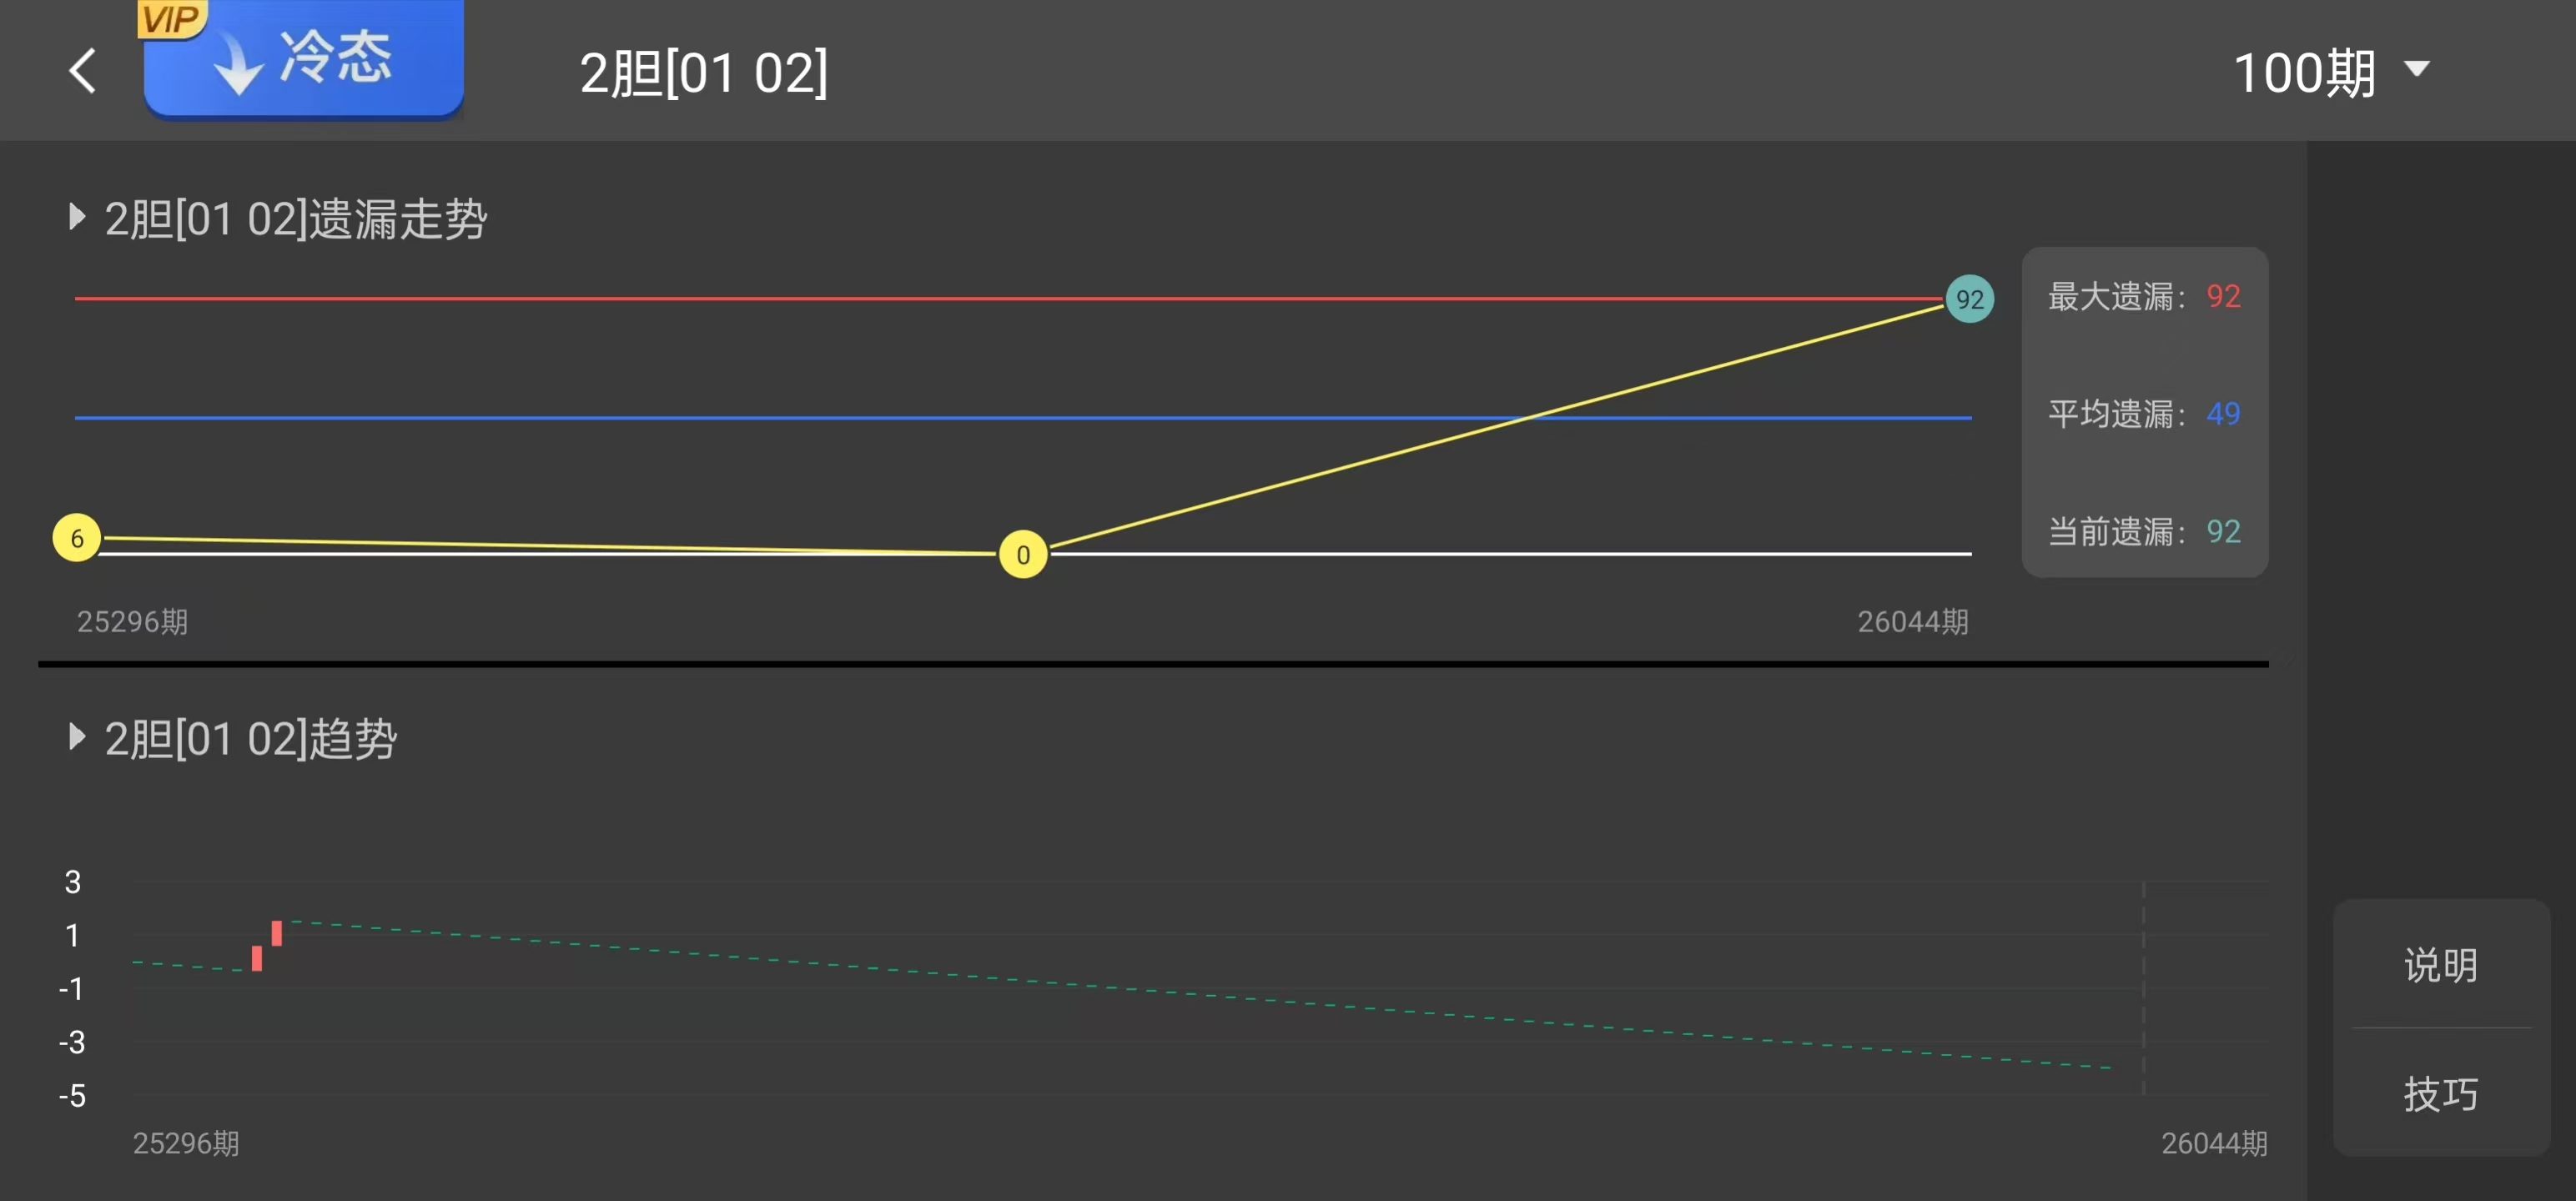The width and height of the screenshot is (2576, 1201).
Task: Select the yellow 6 data point
Action: pyautogui.click(x=77, y=538)
